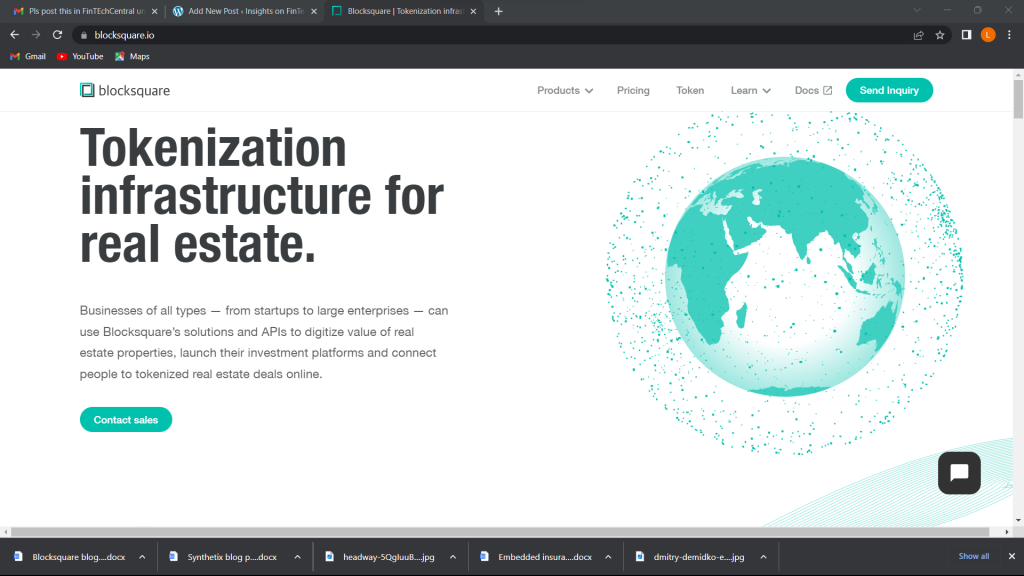Viewport: 1024px width, 576px height.
Task: Open the browser side panel icon
Action: (x=967, y=35)
